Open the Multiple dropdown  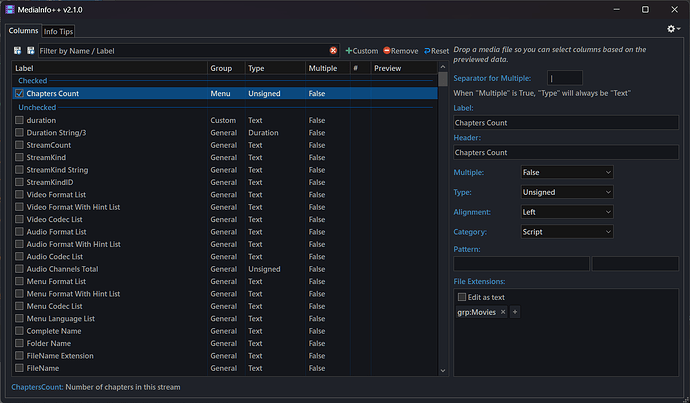tap(566, 172)
